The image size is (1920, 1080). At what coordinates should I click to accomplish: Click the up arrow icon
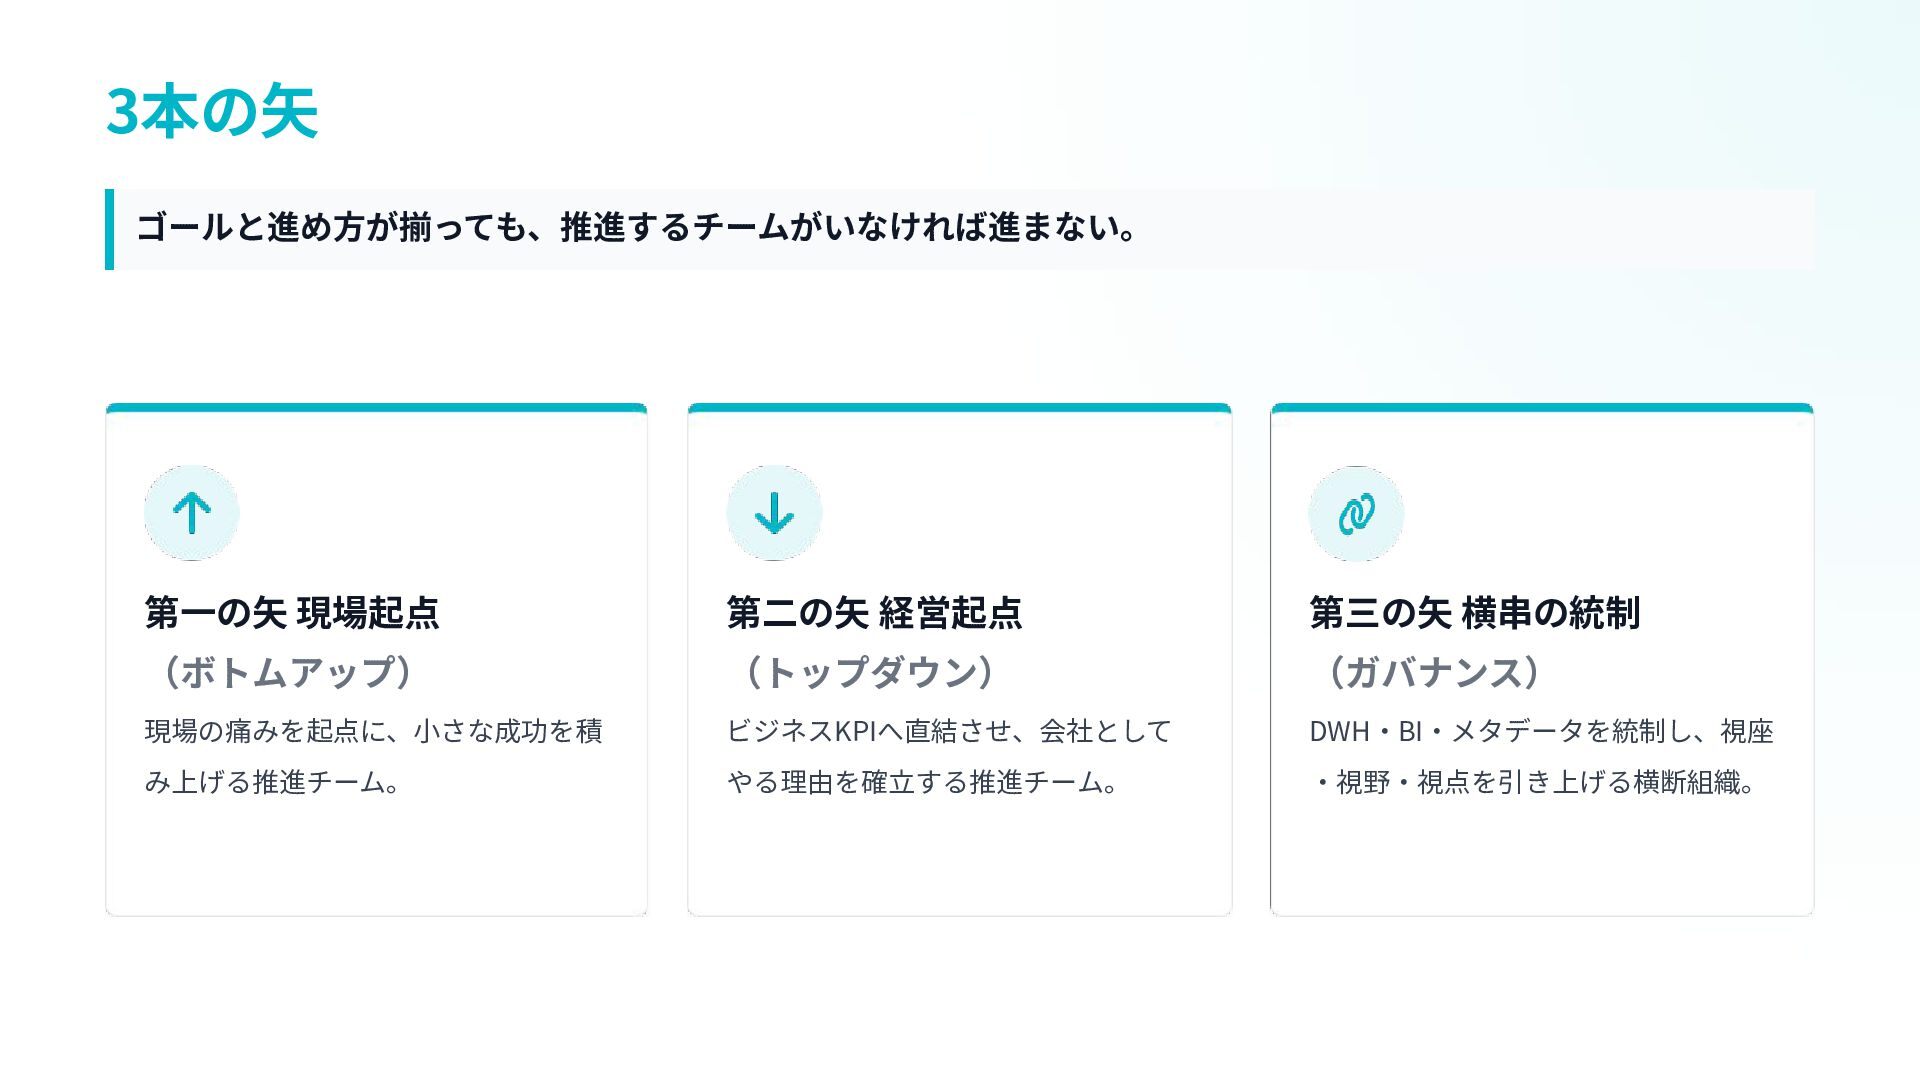(x=191, y=513)
